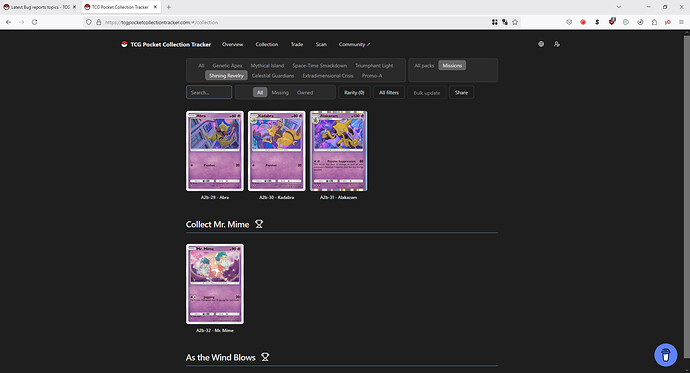Click TCG Pocket Collection Tracker site title
This screenshot has height=373, width=690.
[x=170, y=44]
